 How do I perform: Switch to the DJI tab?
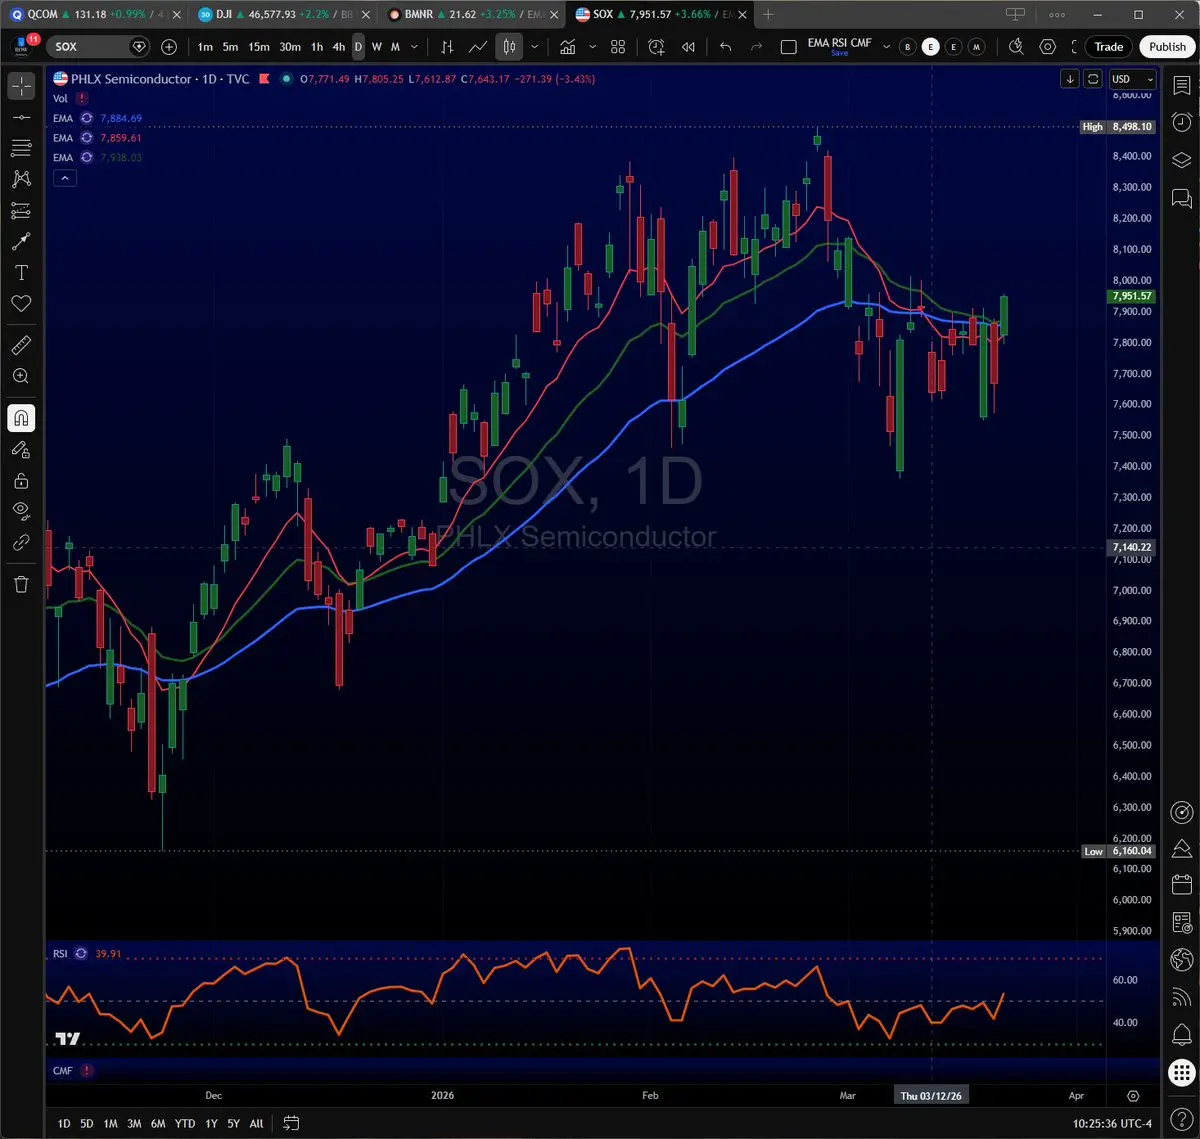(x=283, y=15)
